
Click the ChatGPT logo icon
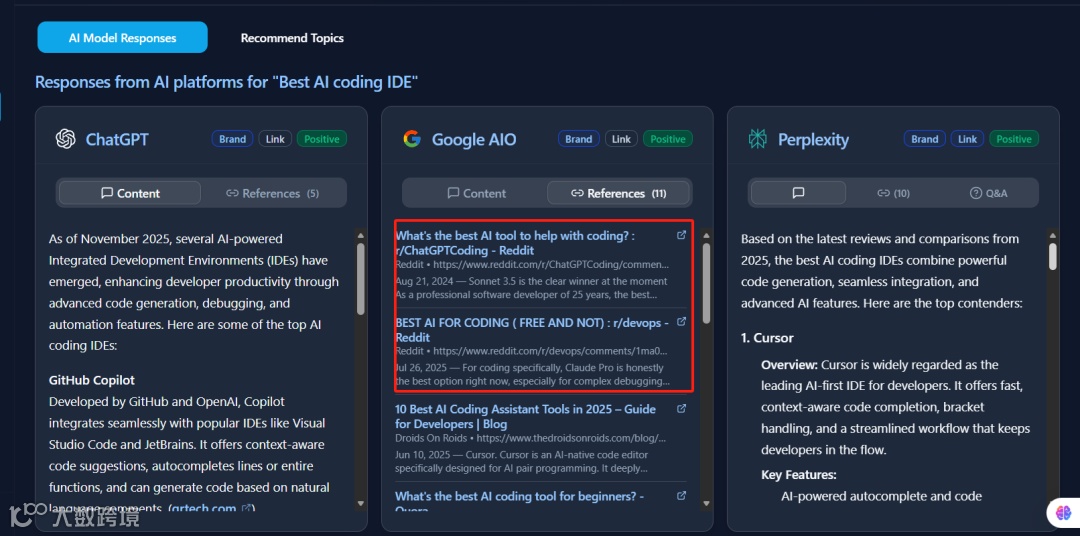coord(65,139)
